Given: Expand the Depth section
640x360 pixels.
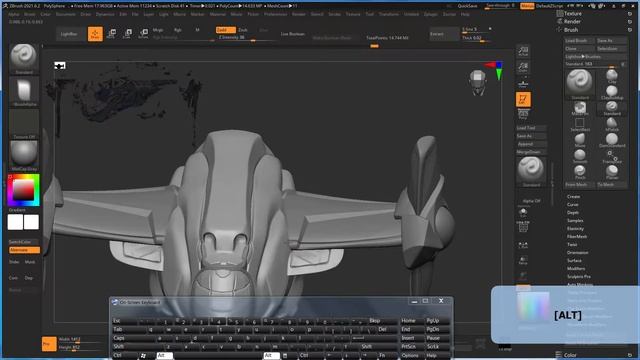Looking at the screenshot, I should tap(573, 213).
